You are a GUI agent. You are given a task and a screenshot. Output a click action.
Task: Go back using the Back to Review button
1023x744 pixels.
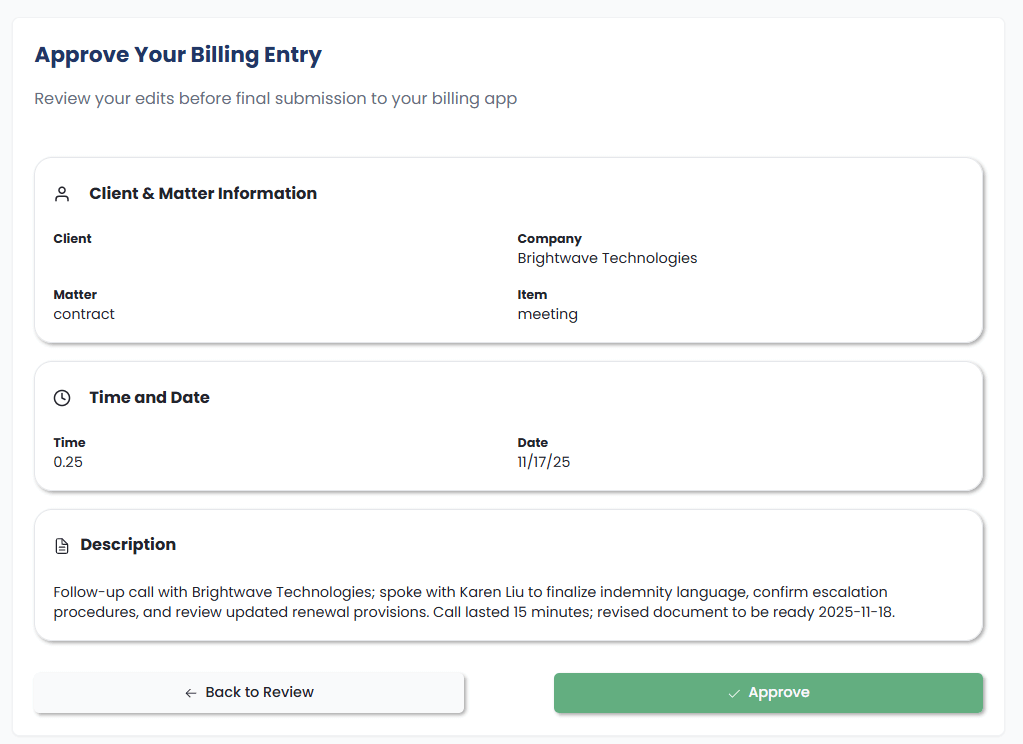point(249,693)
